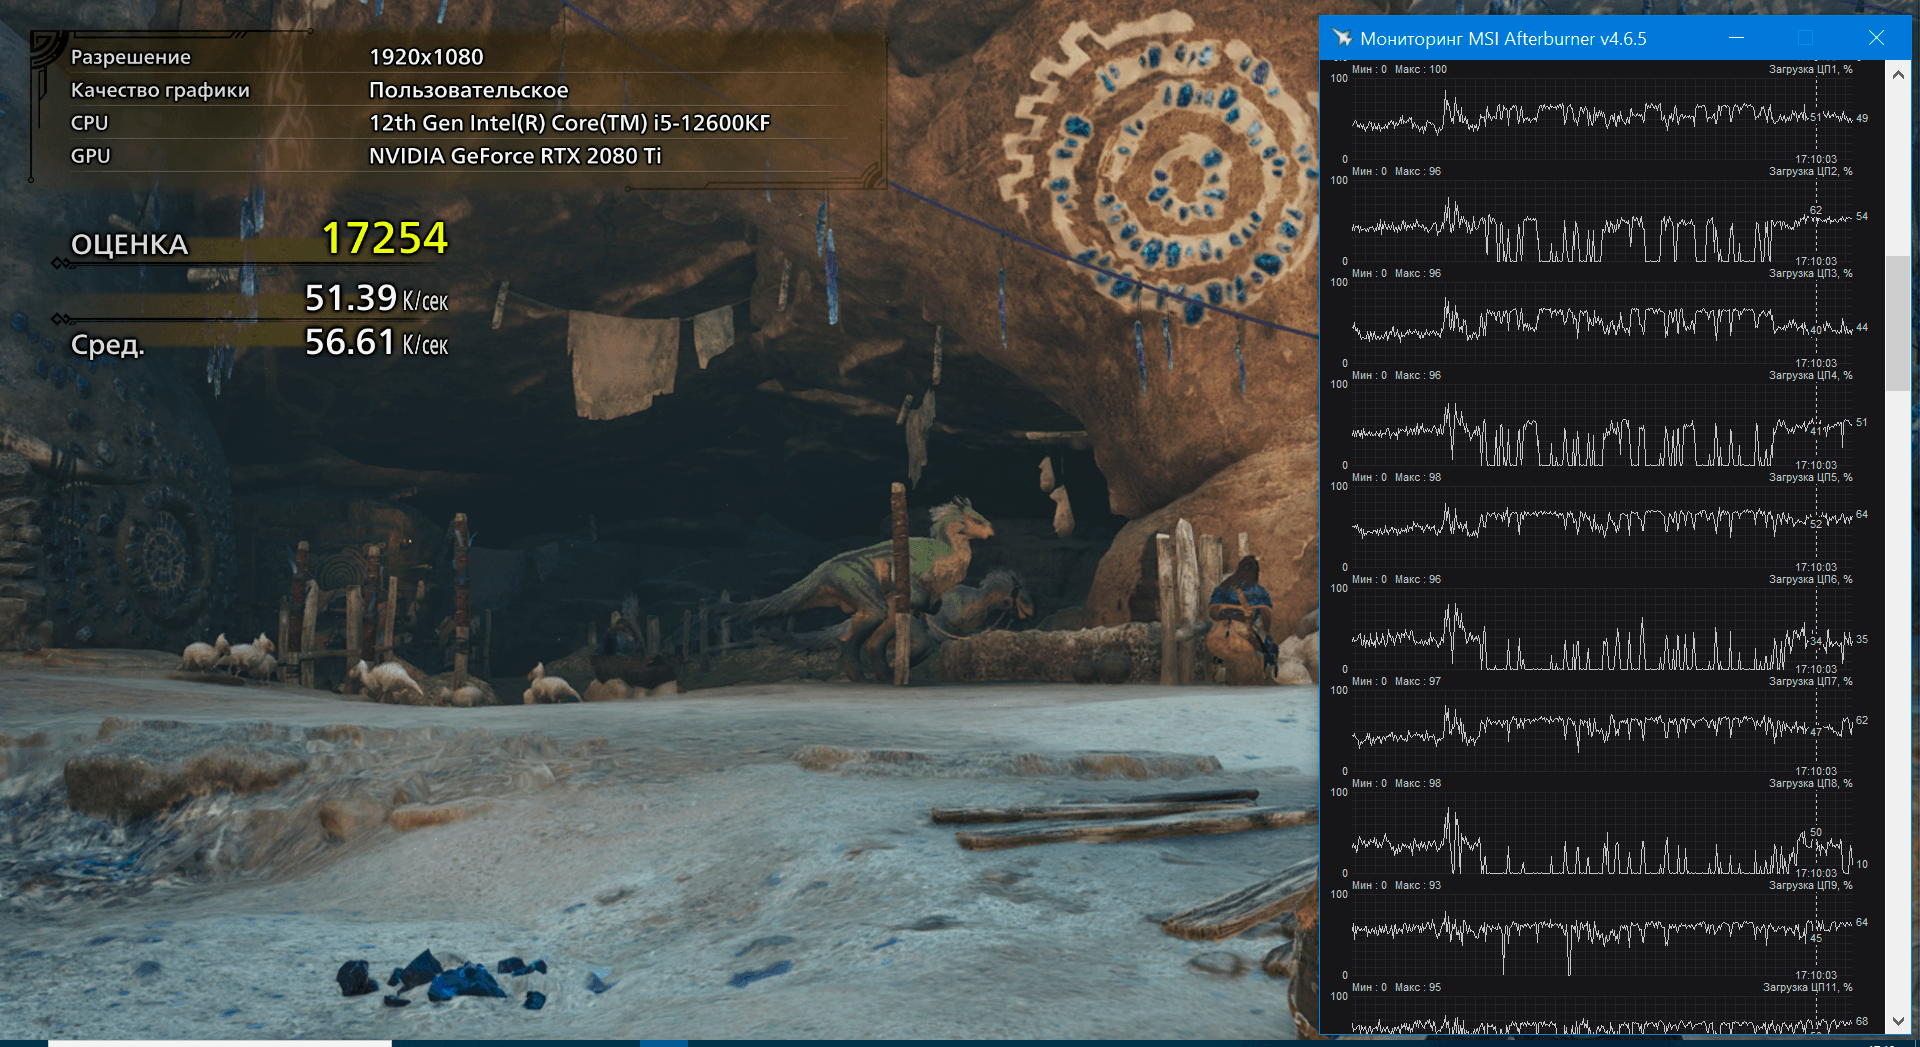Click the 'Сред.' average label
This screenshot has height=1047, width=1920.
point(107,345)
